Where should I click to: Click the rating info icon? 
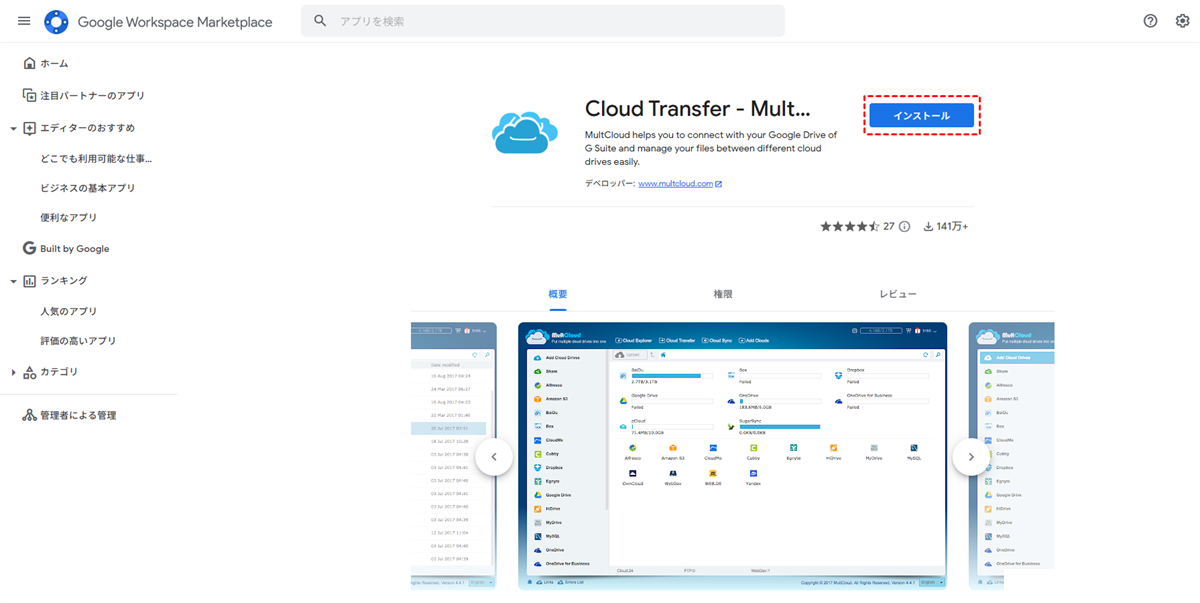click(x=904, y=227)
